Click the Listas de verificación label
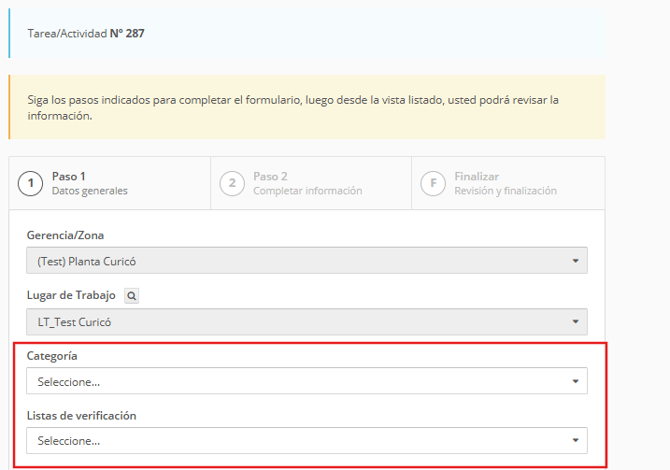 pyautogui.click(x=81, y=415)
